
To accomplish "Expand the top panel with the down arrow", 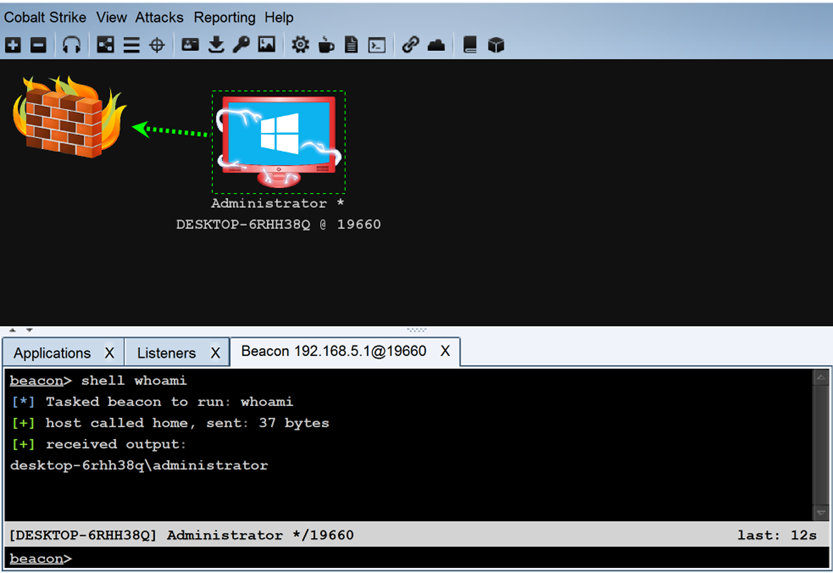I will point(29,330).
